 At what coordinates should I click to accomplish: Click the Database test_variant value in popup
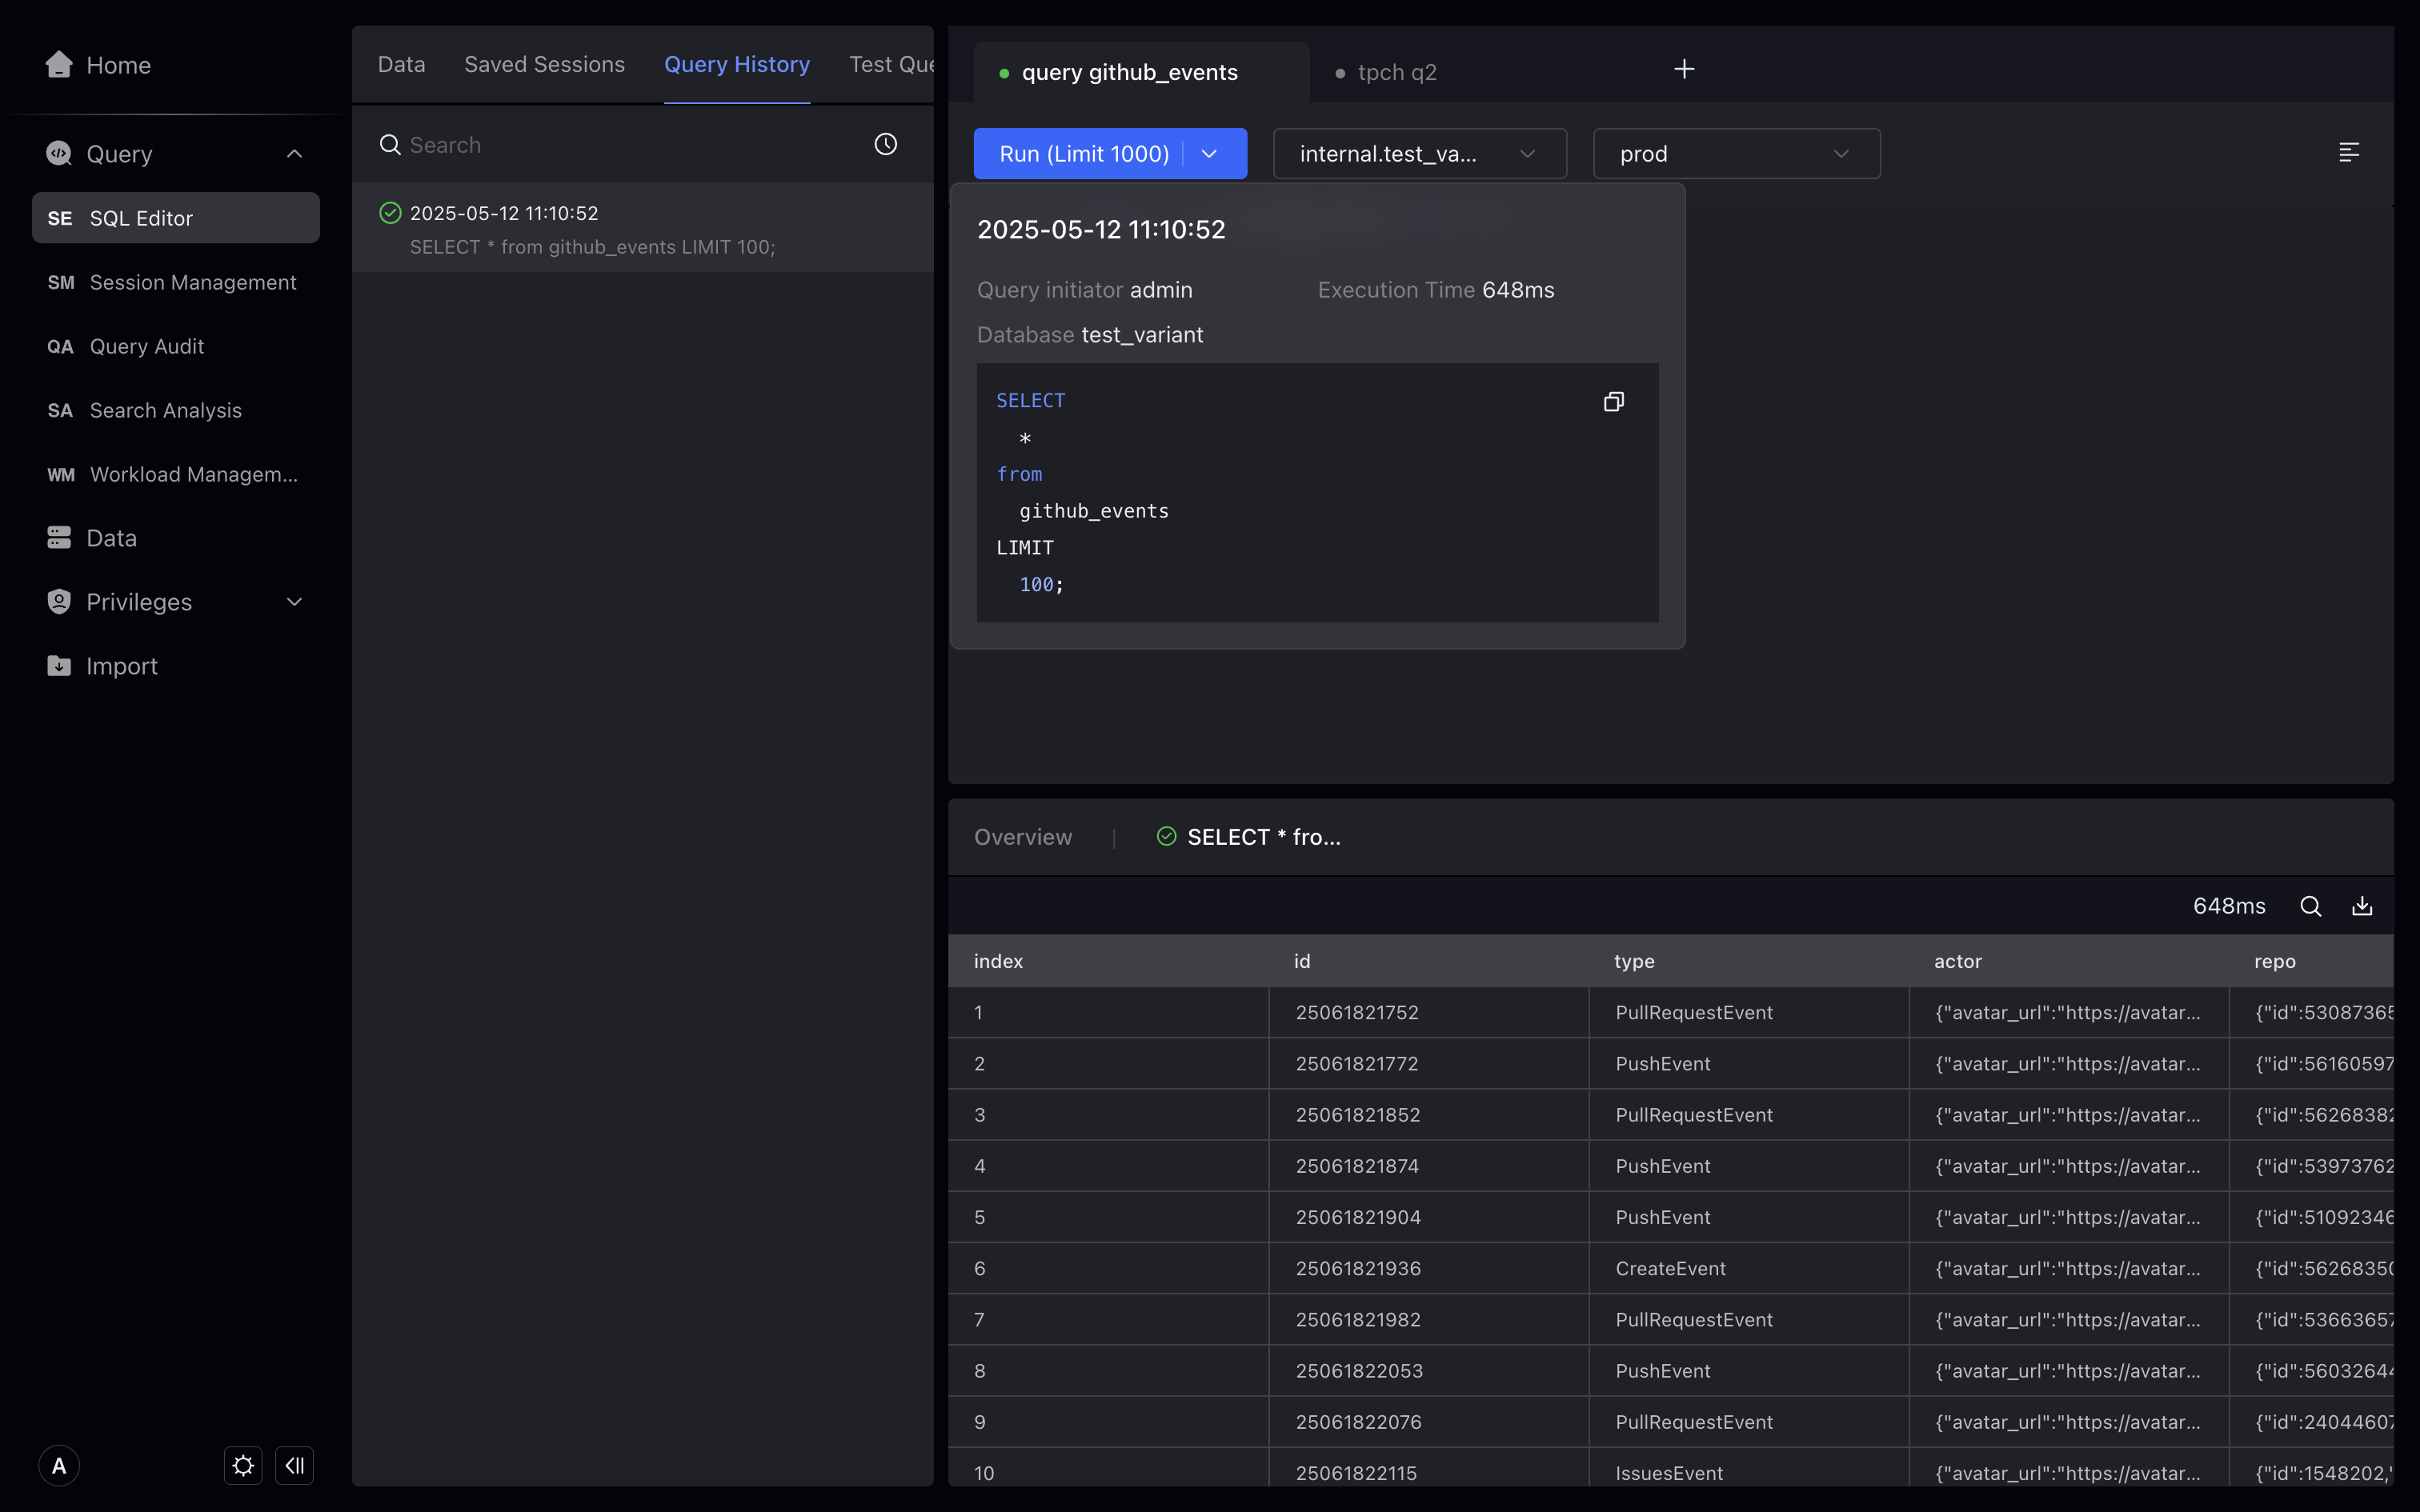1142,335
